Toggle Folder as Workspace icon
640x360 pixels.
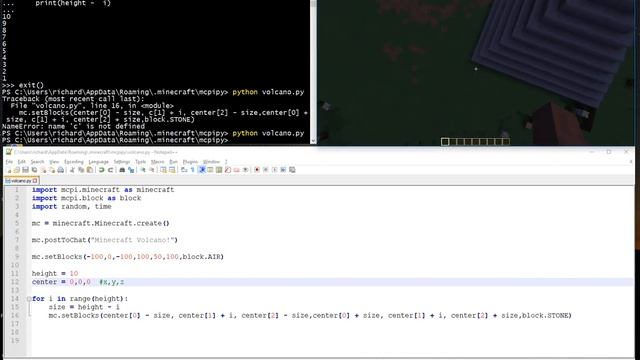236,170
